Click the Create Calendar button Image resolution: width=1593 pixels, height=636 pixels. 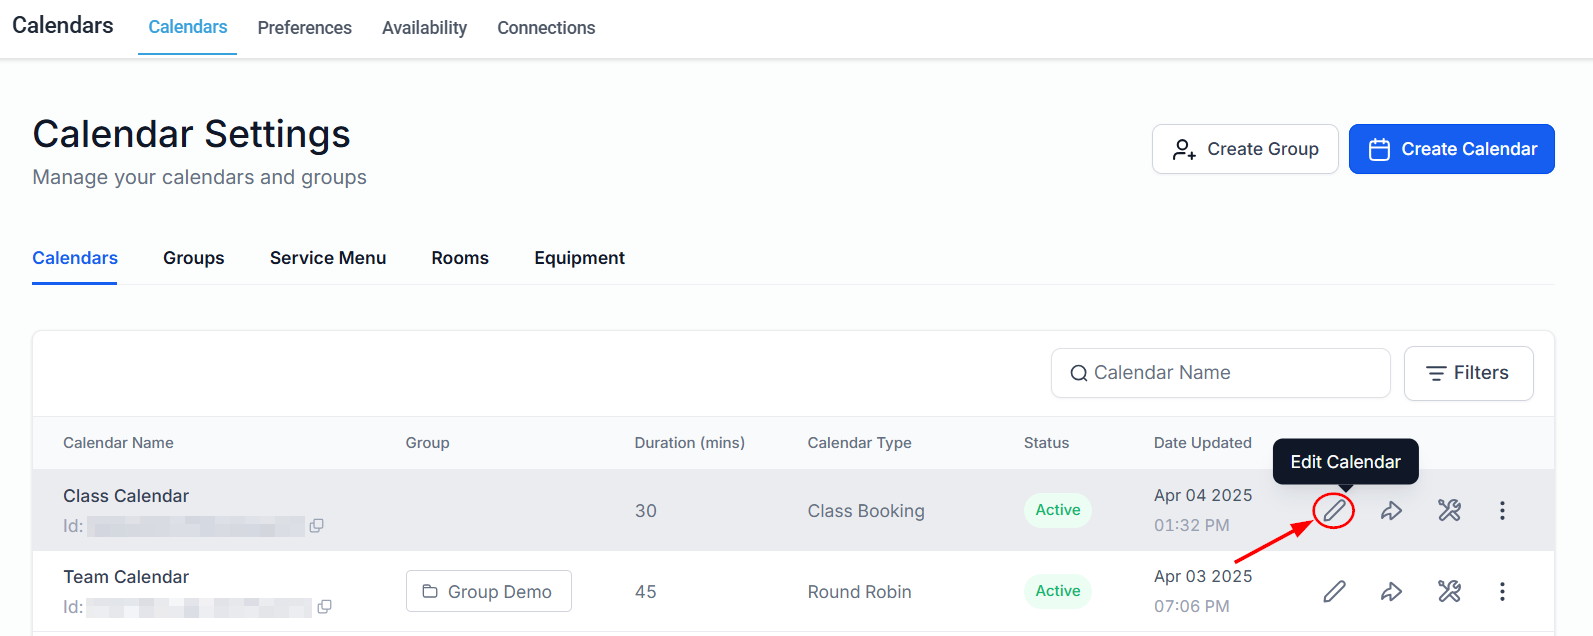1451,149
